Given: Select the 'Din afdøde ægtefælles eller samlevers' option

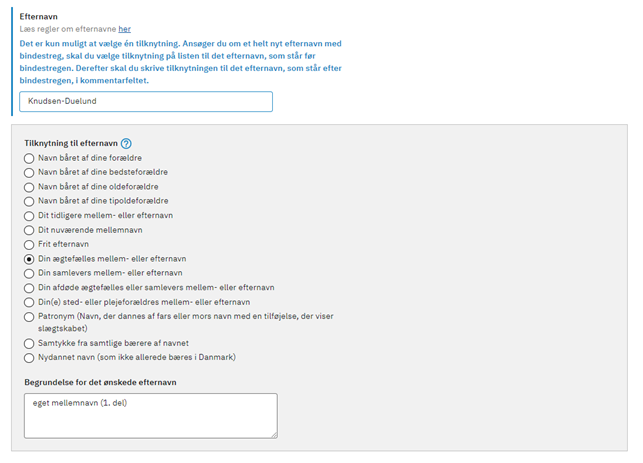Looking at the screenshot, I should coord(29,288).
